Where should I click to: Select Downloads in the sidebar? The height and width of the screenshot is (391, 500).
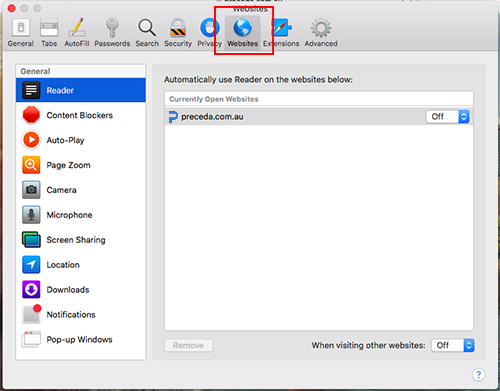click(81, 290)
